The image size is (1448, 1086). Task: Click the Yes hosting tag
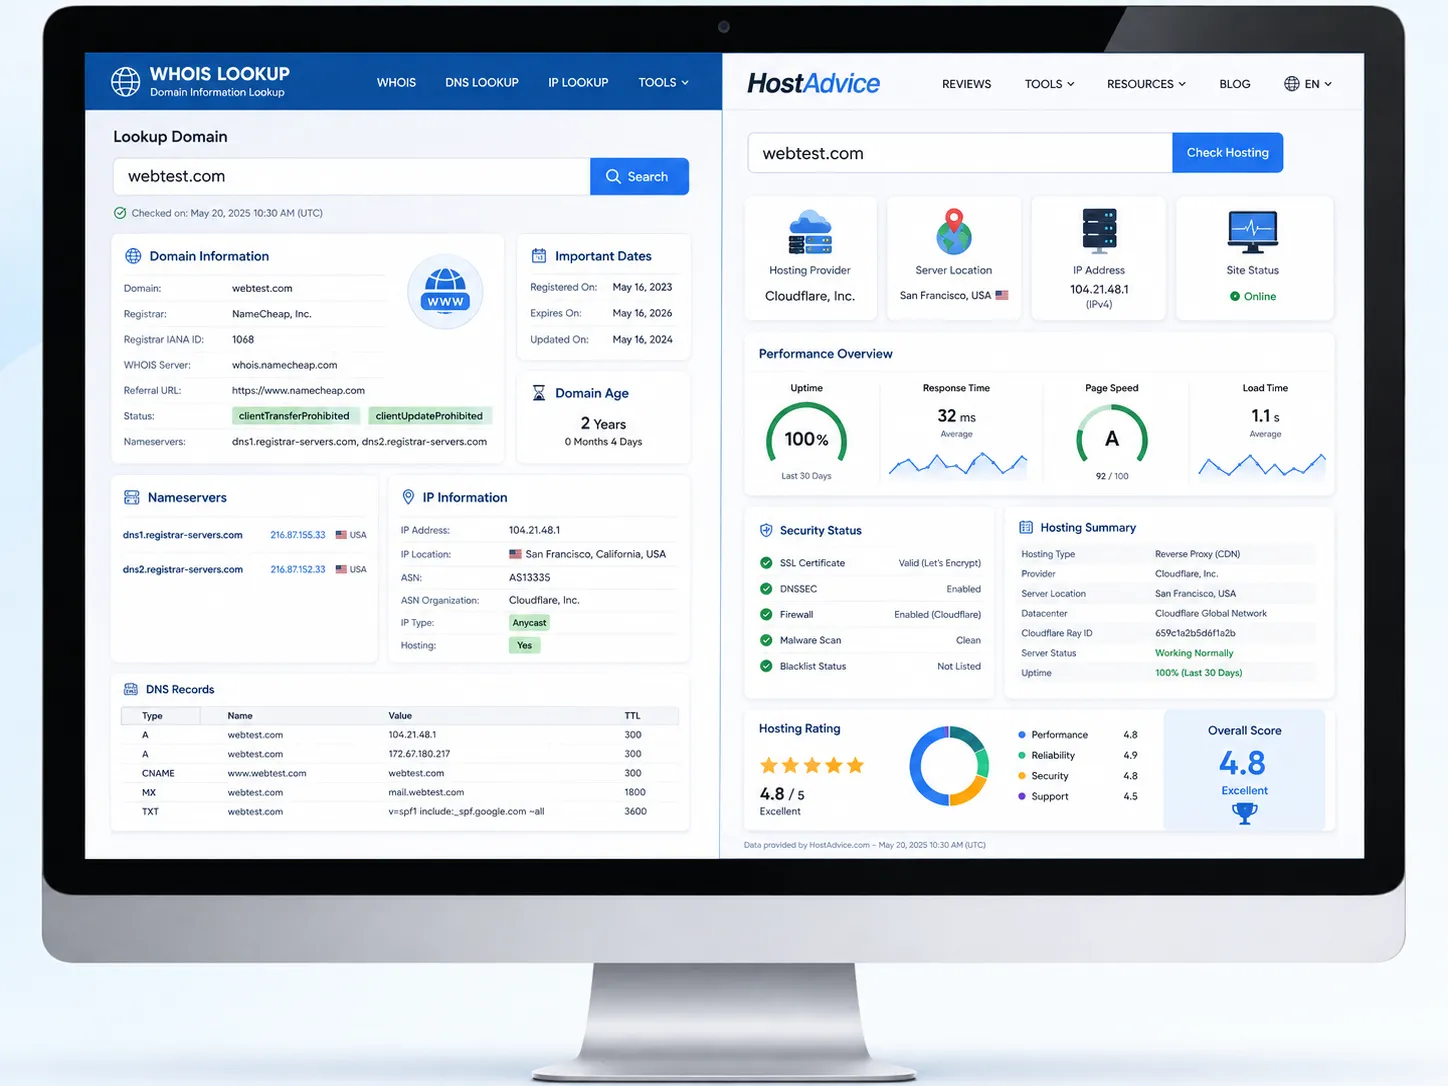525,645
